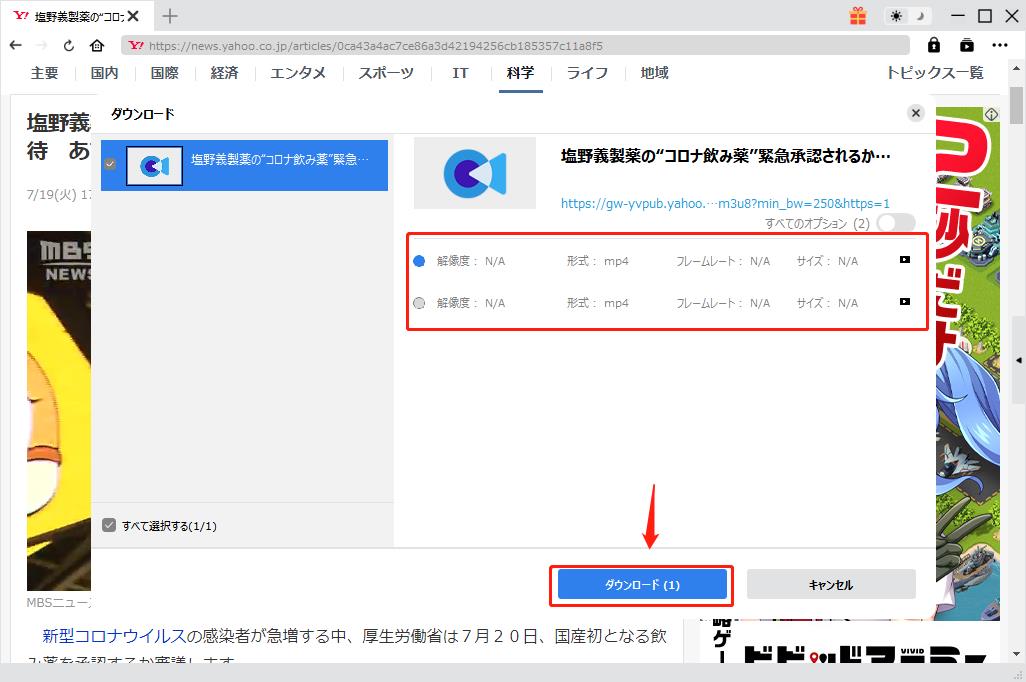Switch to light theme sun icon
Screen dimensions: 1026x682
pyautogui.click(x=896, y=16)
